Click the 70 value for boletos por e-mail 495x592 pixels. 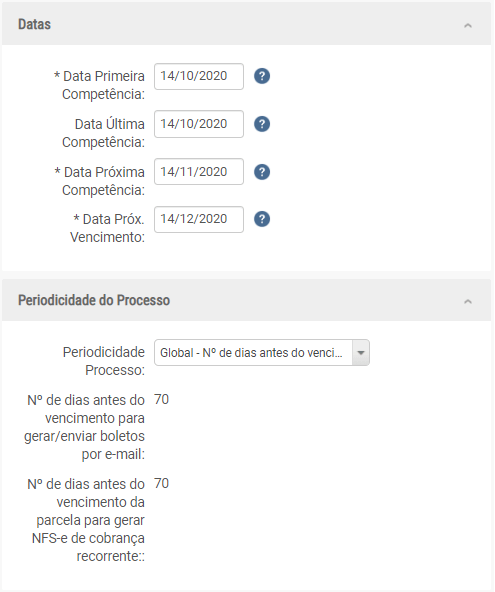pyautogui.click(x=161, y=399)
